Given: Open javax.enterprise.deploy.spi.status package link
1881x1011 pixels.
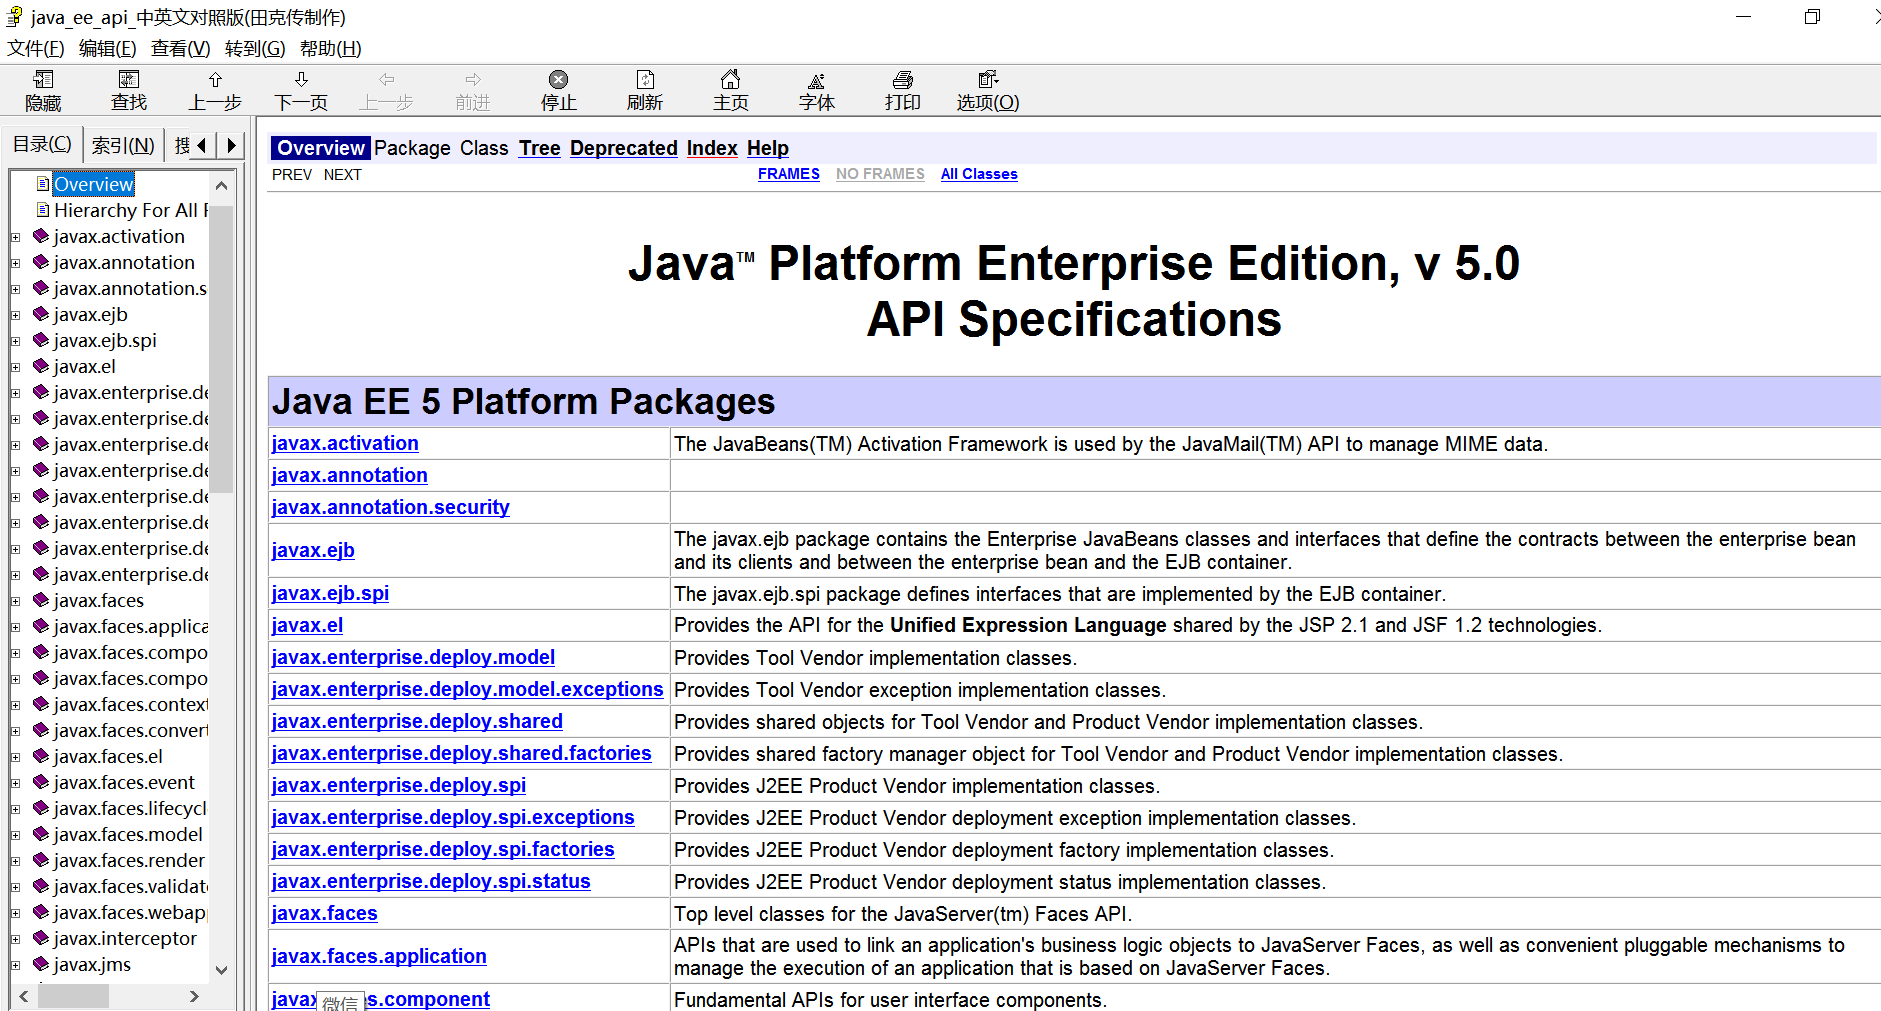Looking at the screenshot, I should (x=431, y=881).
